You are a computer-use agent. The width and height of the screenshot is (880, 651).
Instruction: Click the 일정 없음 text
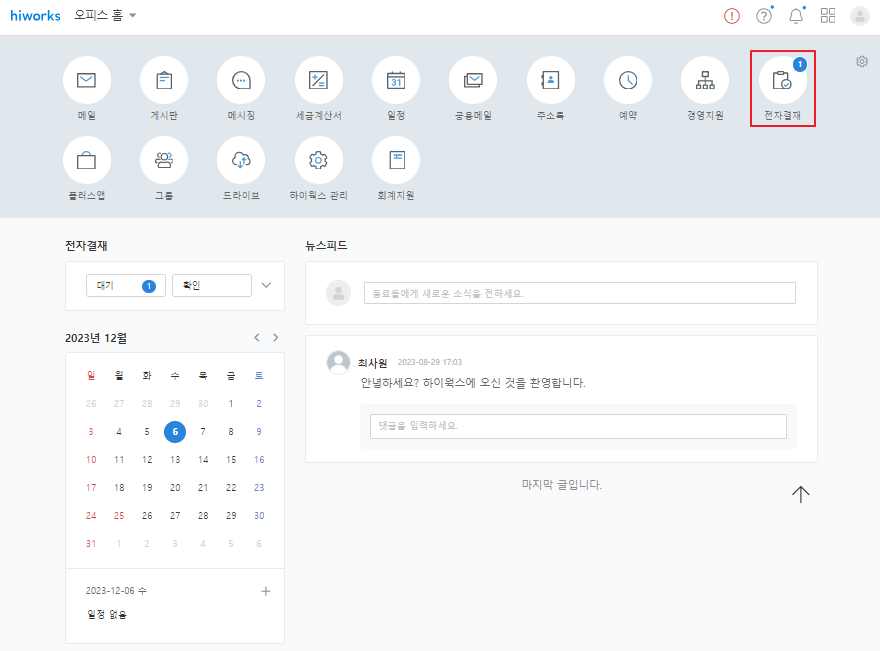pyautogui.click(x=107, y=615)
